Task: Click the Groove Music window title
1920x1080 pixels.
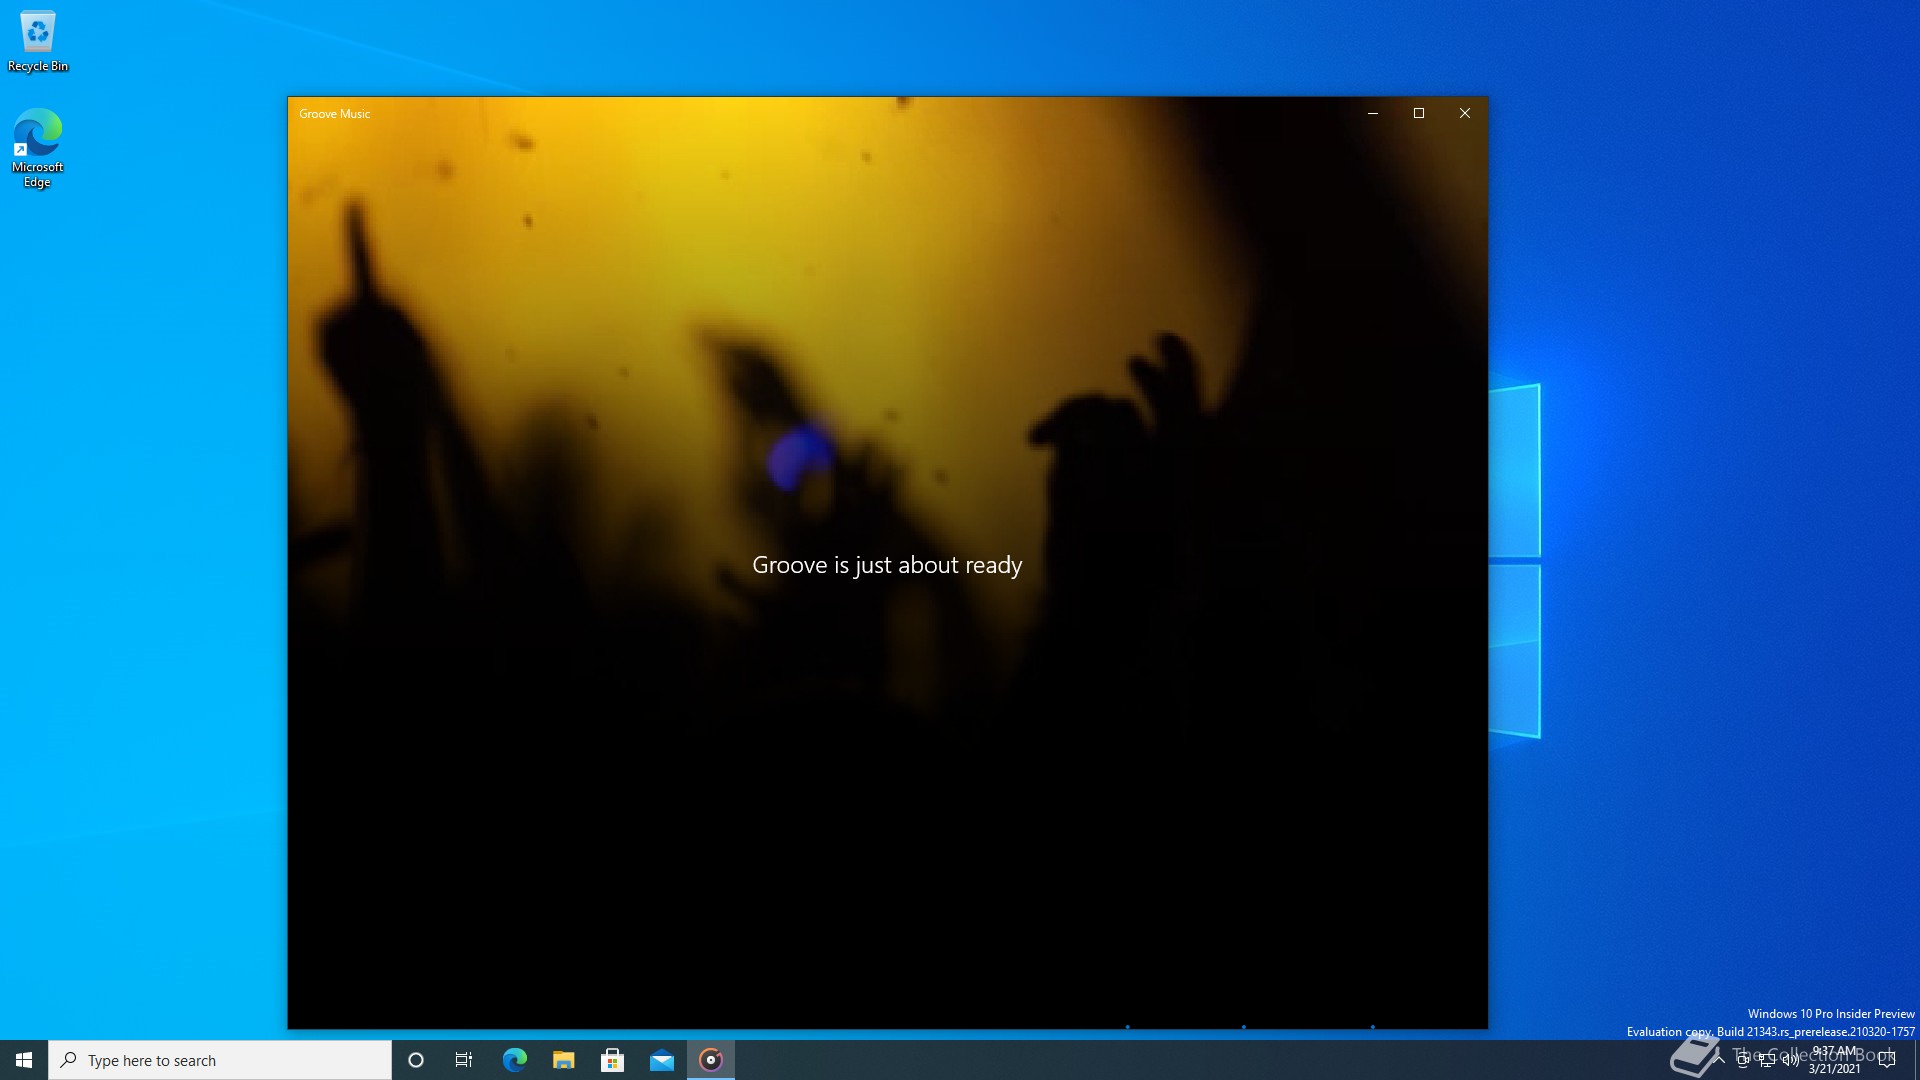Action: [x=334, y=114]
